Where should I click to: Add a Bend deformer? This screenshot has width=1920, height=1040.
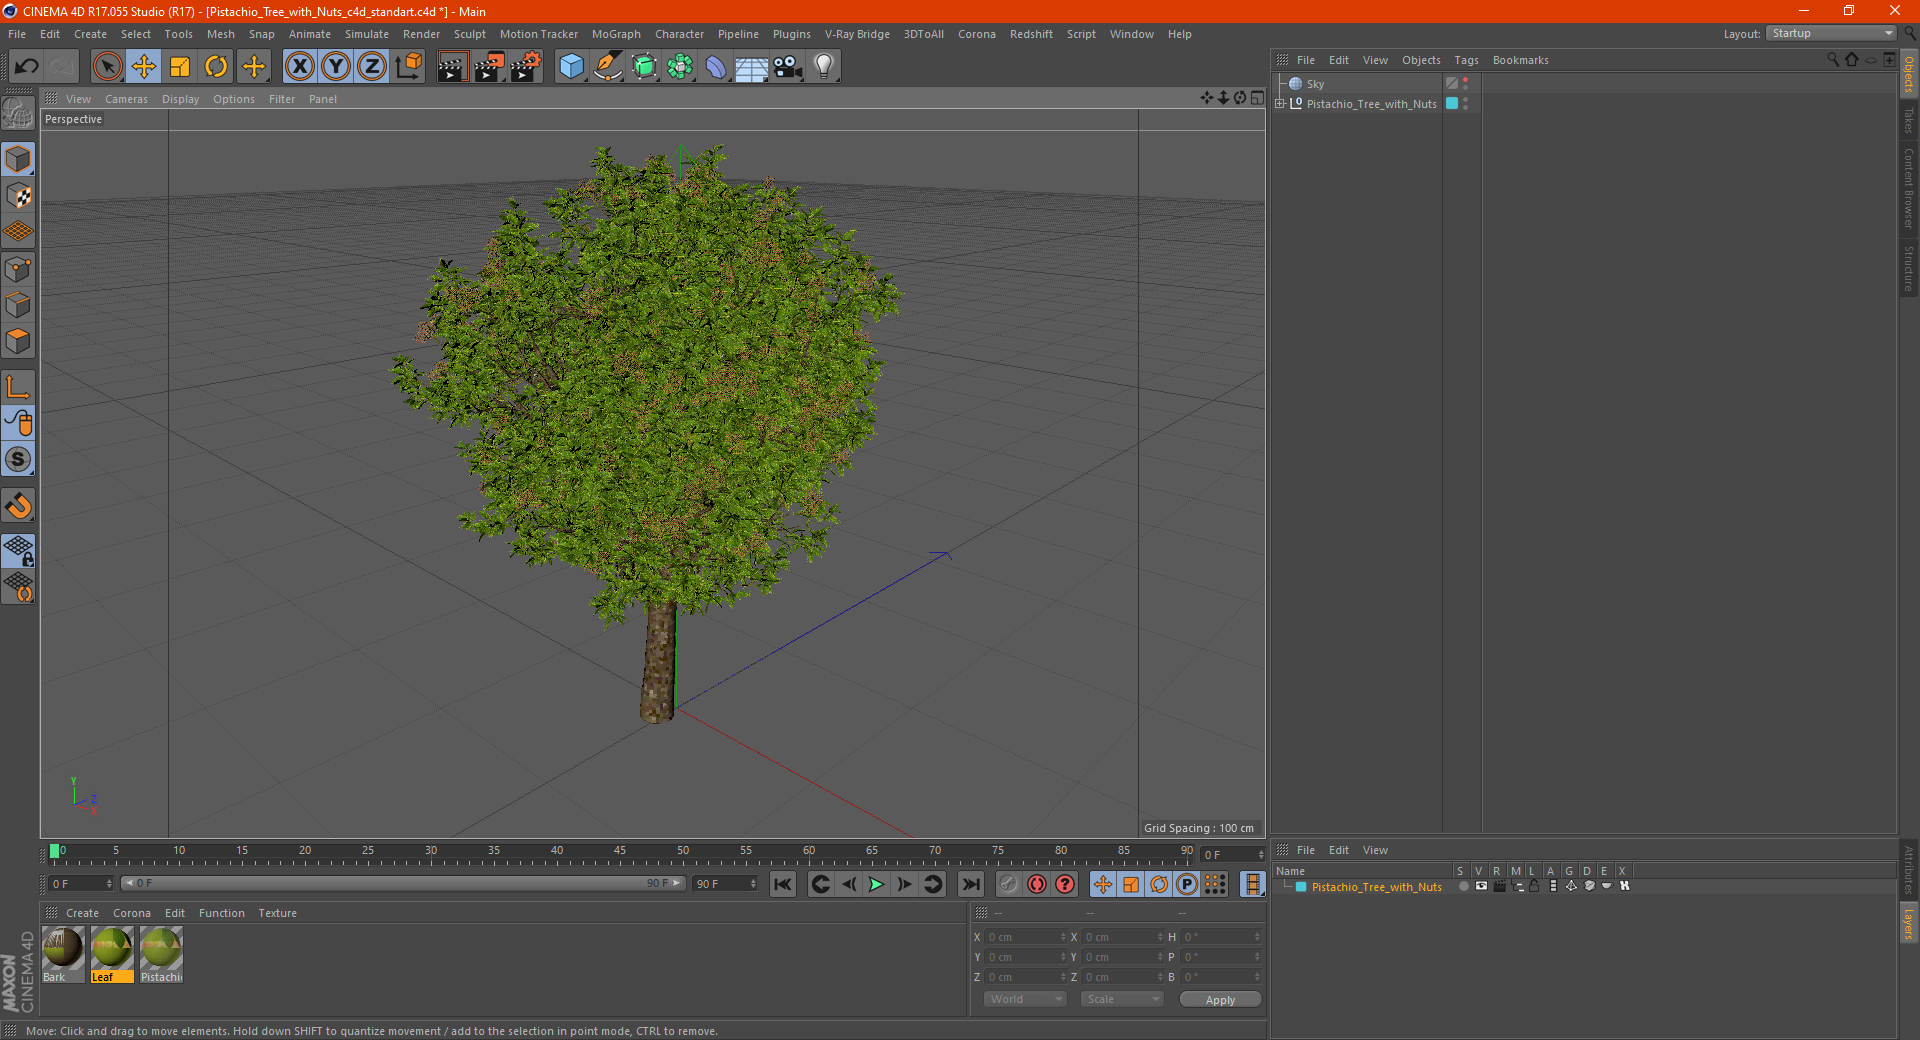click(716, 67)
